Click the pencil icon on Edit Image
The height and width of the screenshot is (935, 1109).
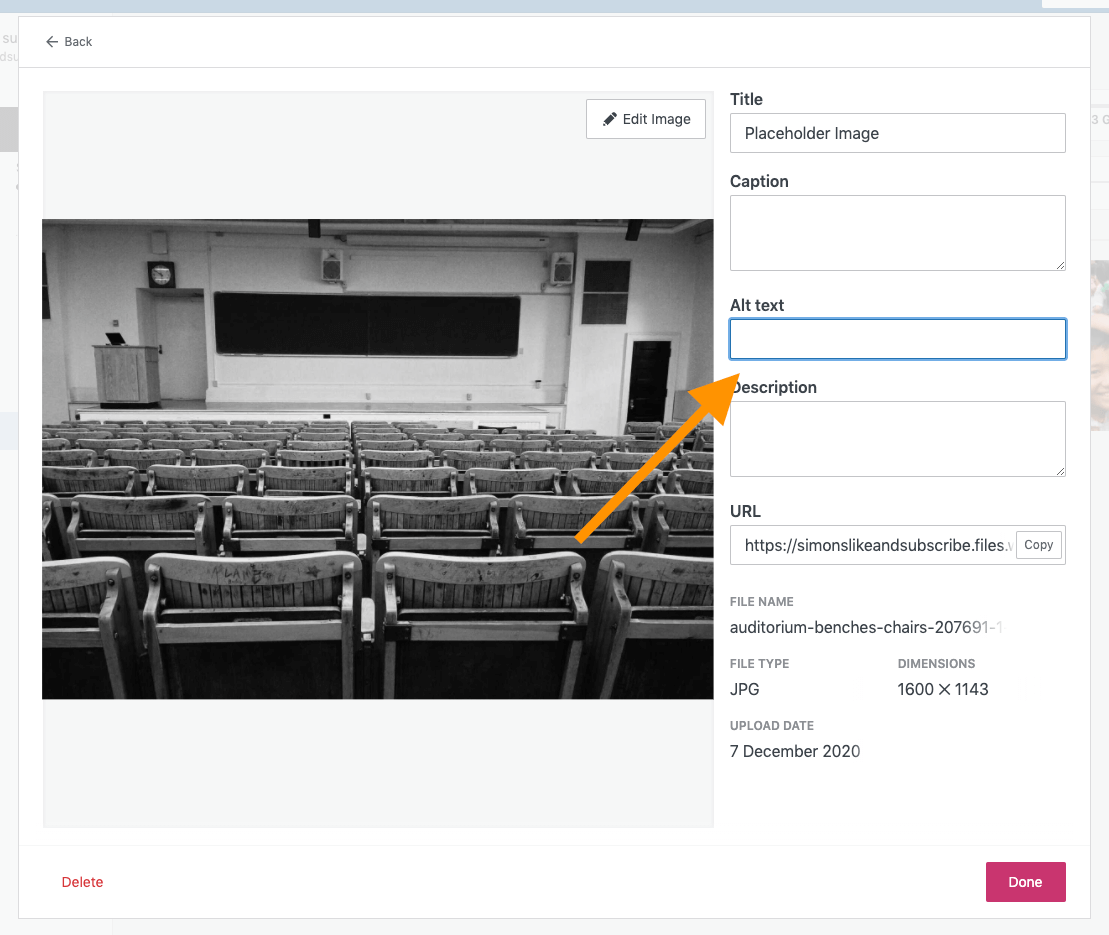tap(609, 119)
